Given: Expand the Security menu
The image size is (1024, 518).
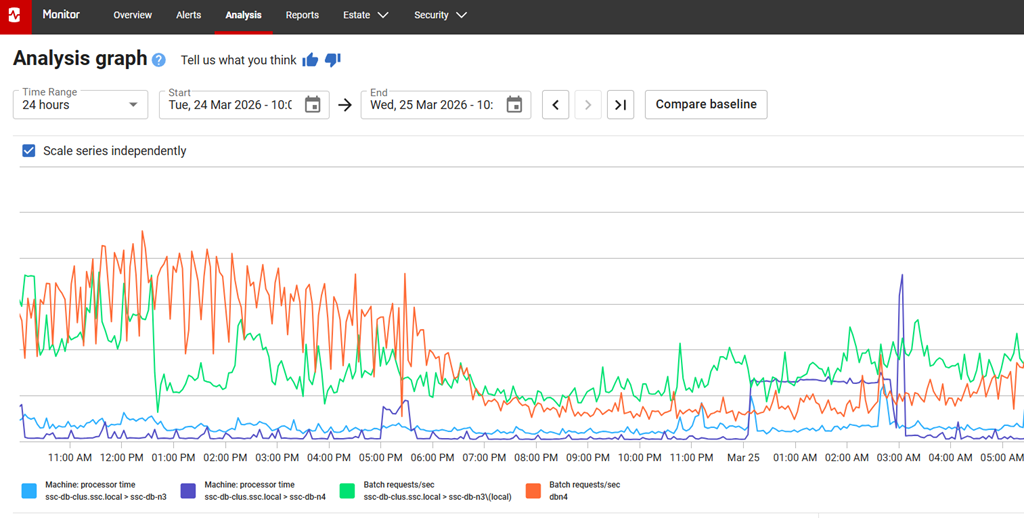Looking at the screenshot, I should (x=440, y=16).
